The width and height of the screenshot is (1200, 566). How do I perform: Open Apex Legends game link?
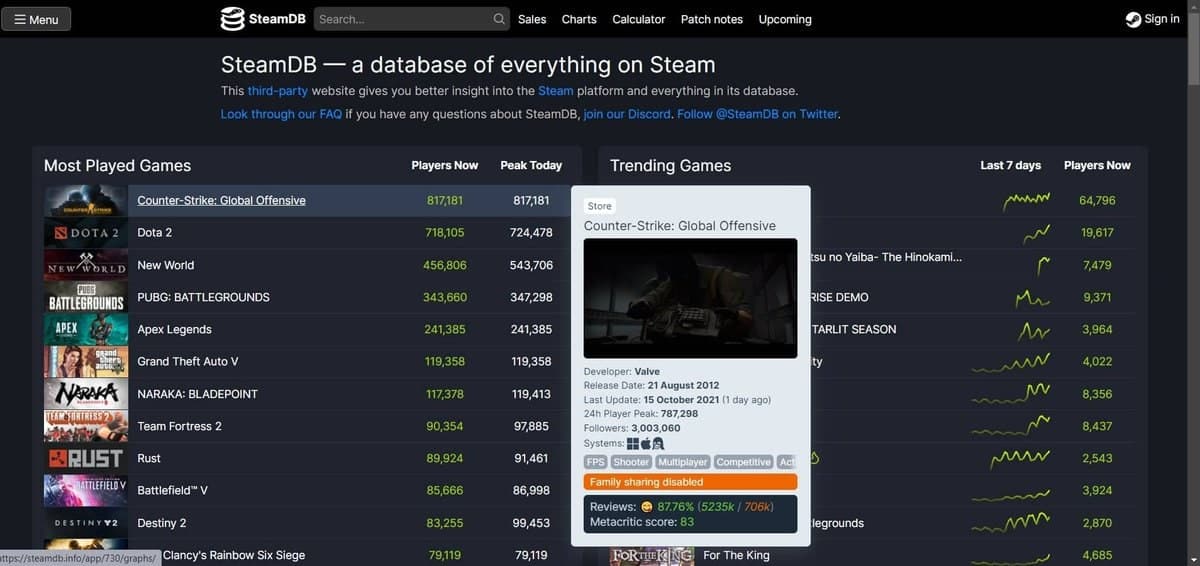pyautogui.click(x=174, y=329)
